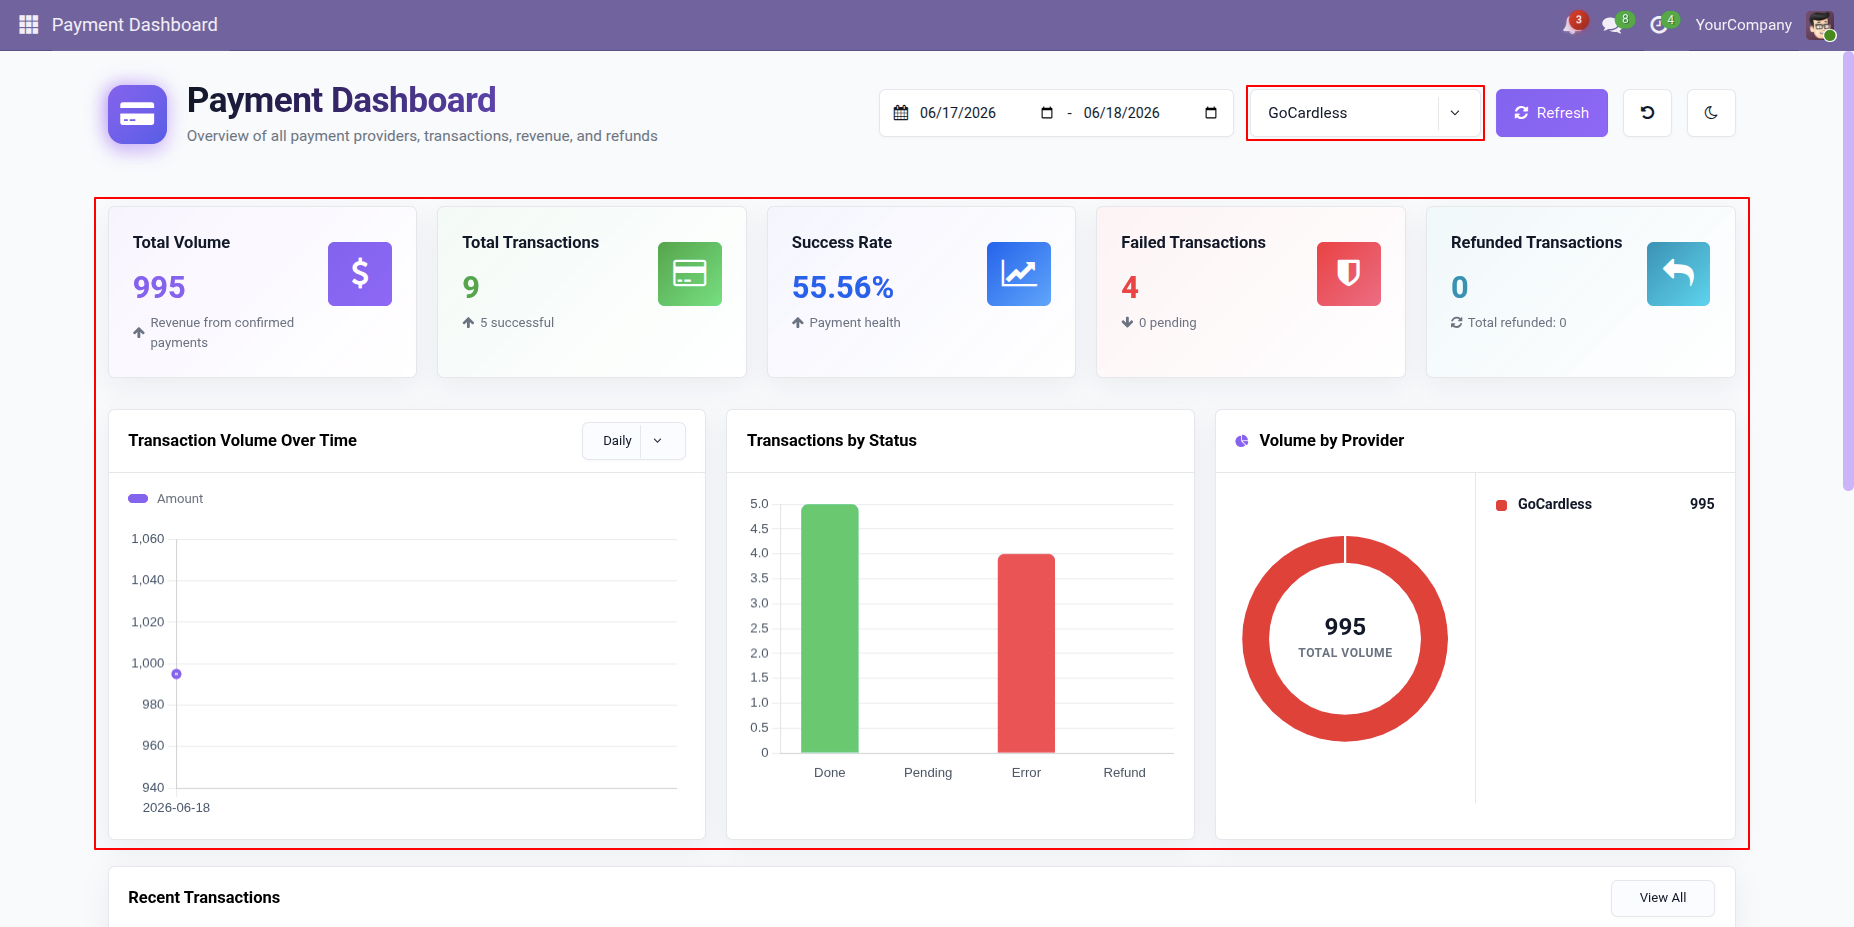The width and height of the screenshot is (1854, 927).
Task: Open notifications bell icon
Action: pyautogui.click(x=1571, y=25)
